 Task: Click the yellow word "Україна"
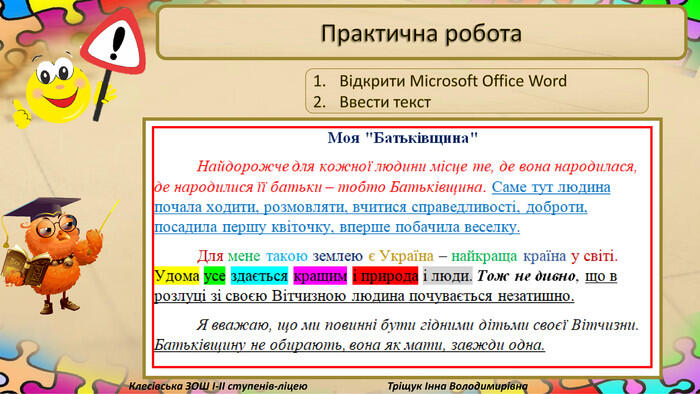407,256
